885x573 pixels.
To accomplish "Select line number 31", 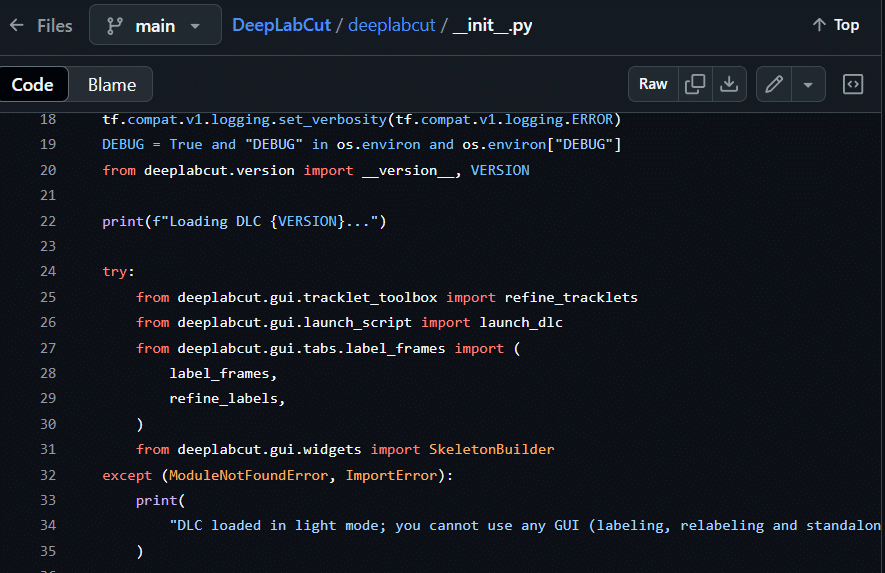I will (48, 449).
